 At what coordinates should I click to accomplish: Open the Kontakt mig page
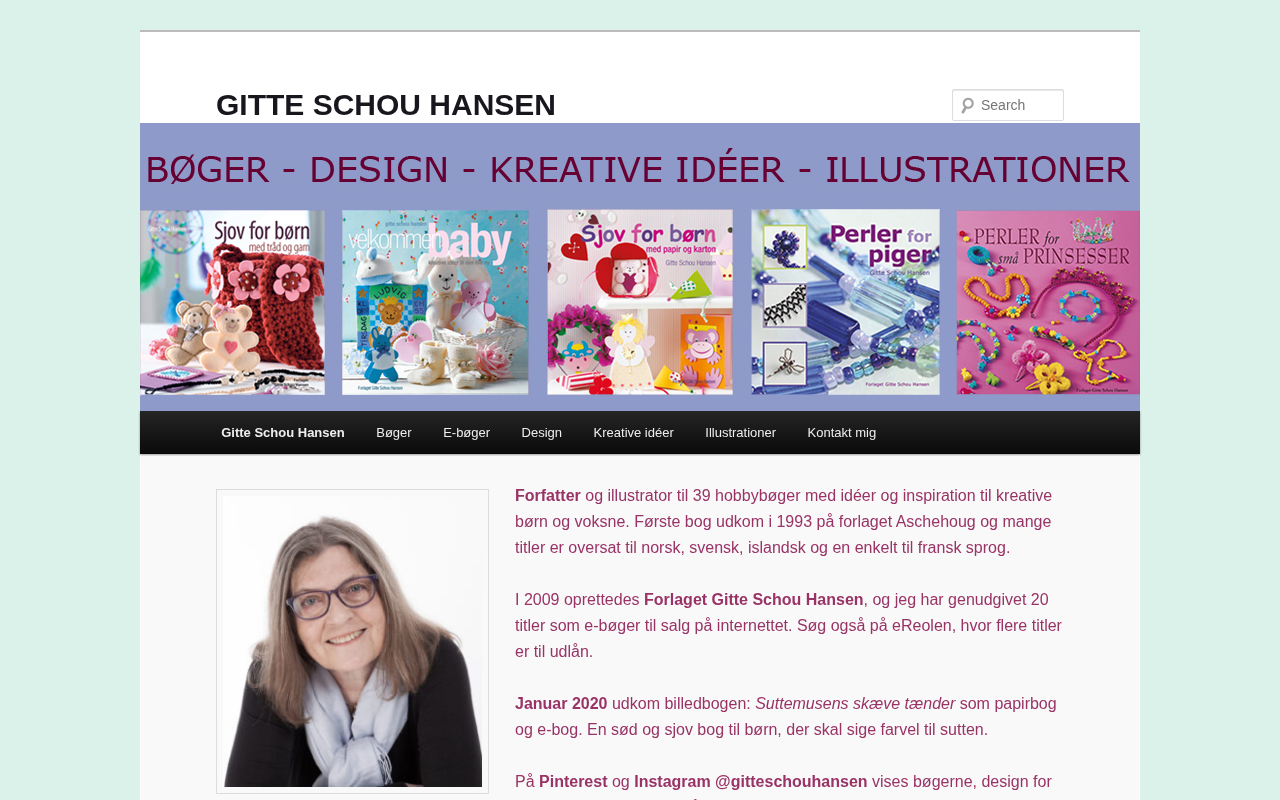coord(842,433)
